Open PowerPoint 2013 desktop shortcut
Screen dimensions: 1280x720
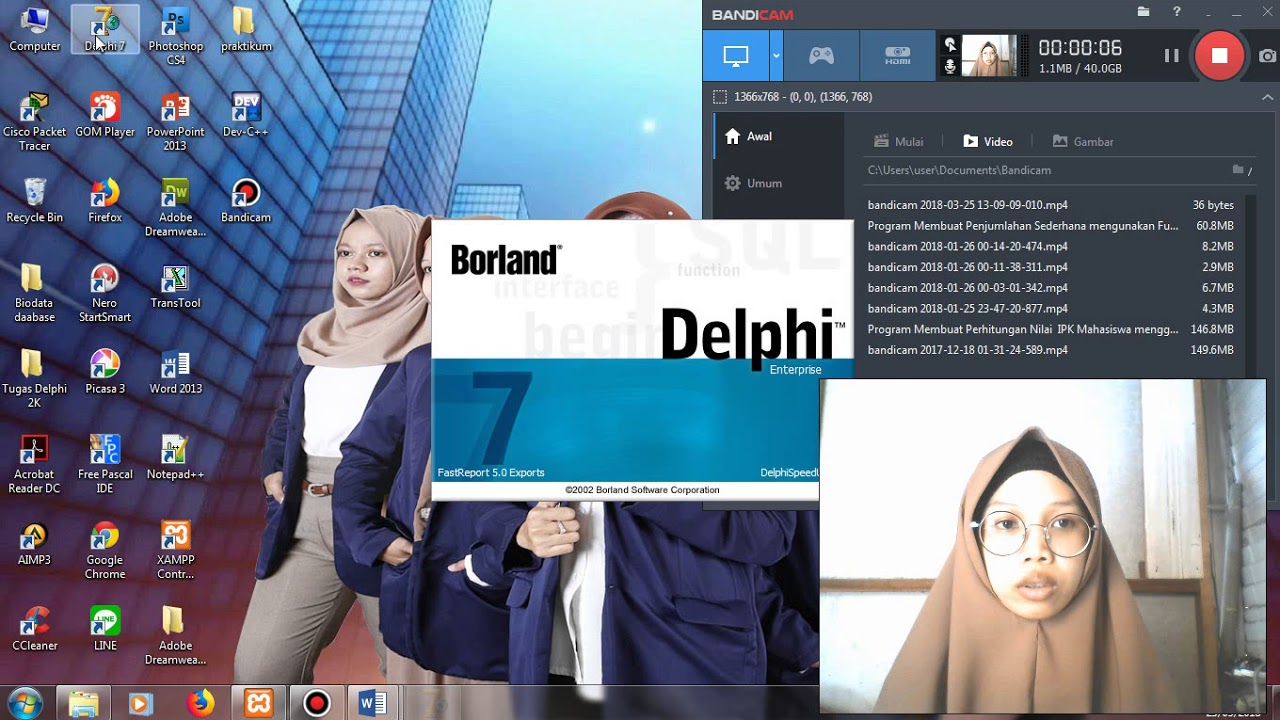click(x=175, y=122)
